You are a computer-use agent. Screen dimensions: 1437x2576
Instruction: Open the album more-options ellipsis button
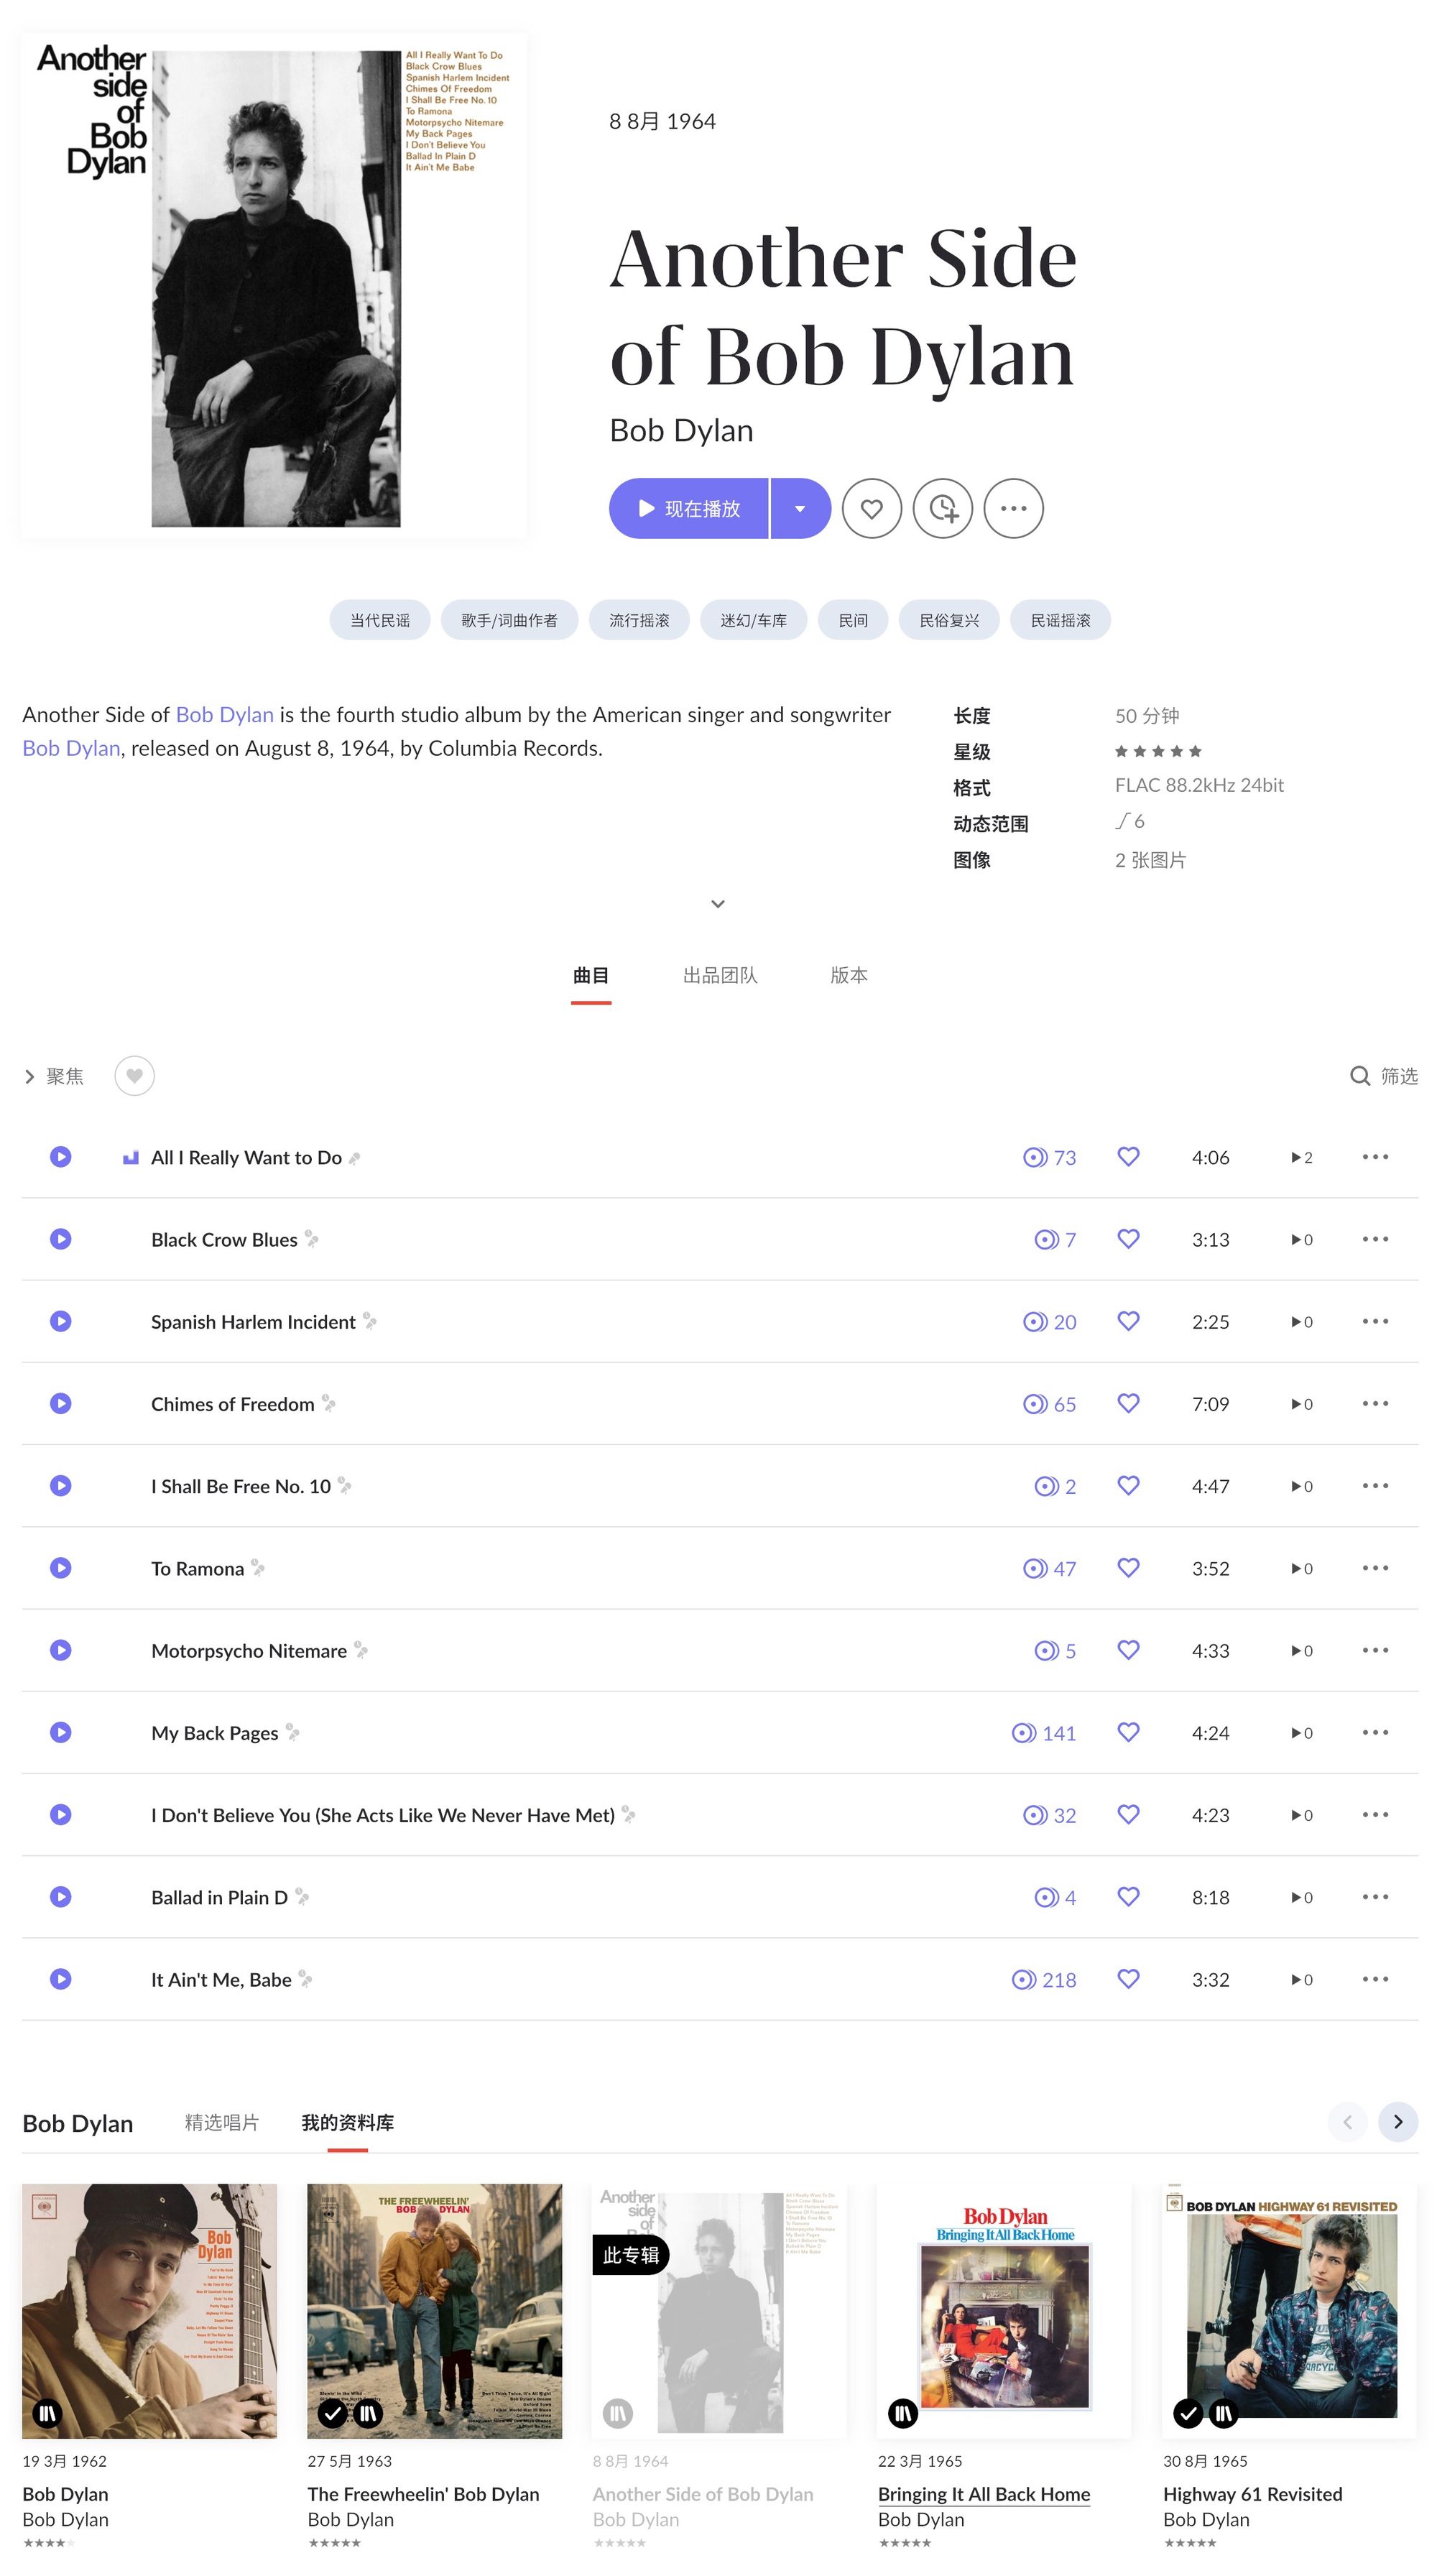click(x=1013, y=508)
